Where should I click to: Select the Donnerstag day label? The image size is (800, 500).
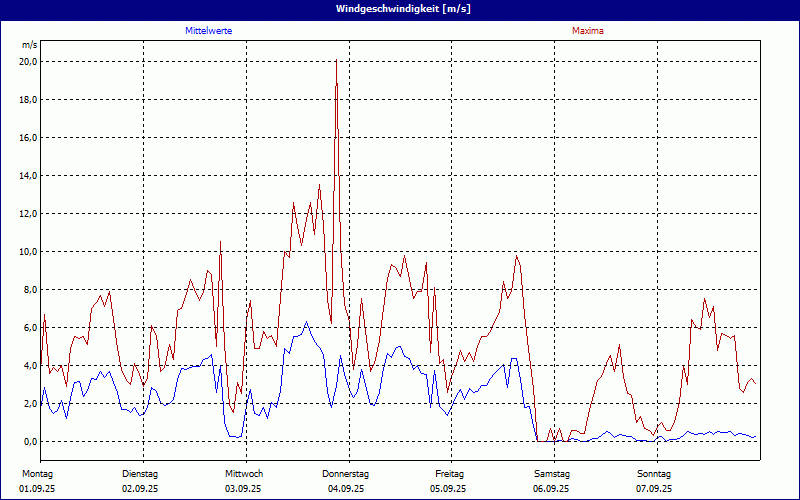click(x=346, y=473)
